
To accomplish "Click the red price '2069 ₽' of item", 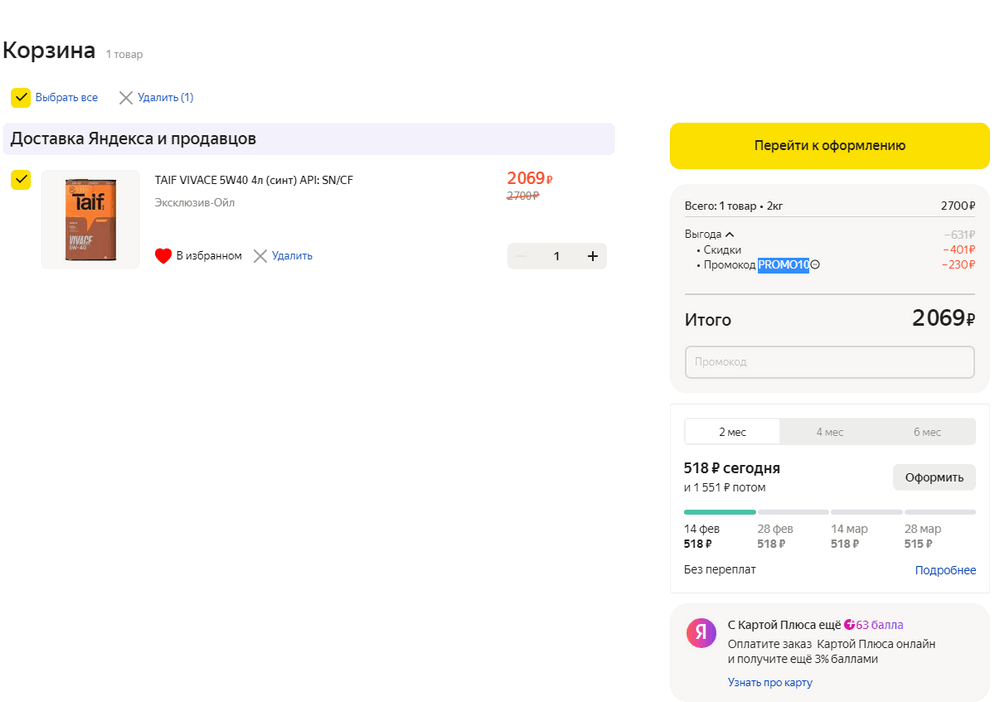I will point(529,179).
